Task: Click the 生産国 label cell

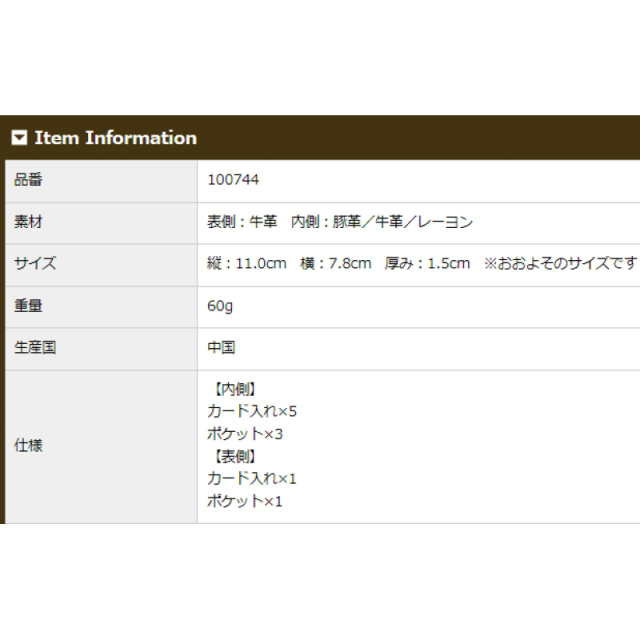Action: click(101, 349)
